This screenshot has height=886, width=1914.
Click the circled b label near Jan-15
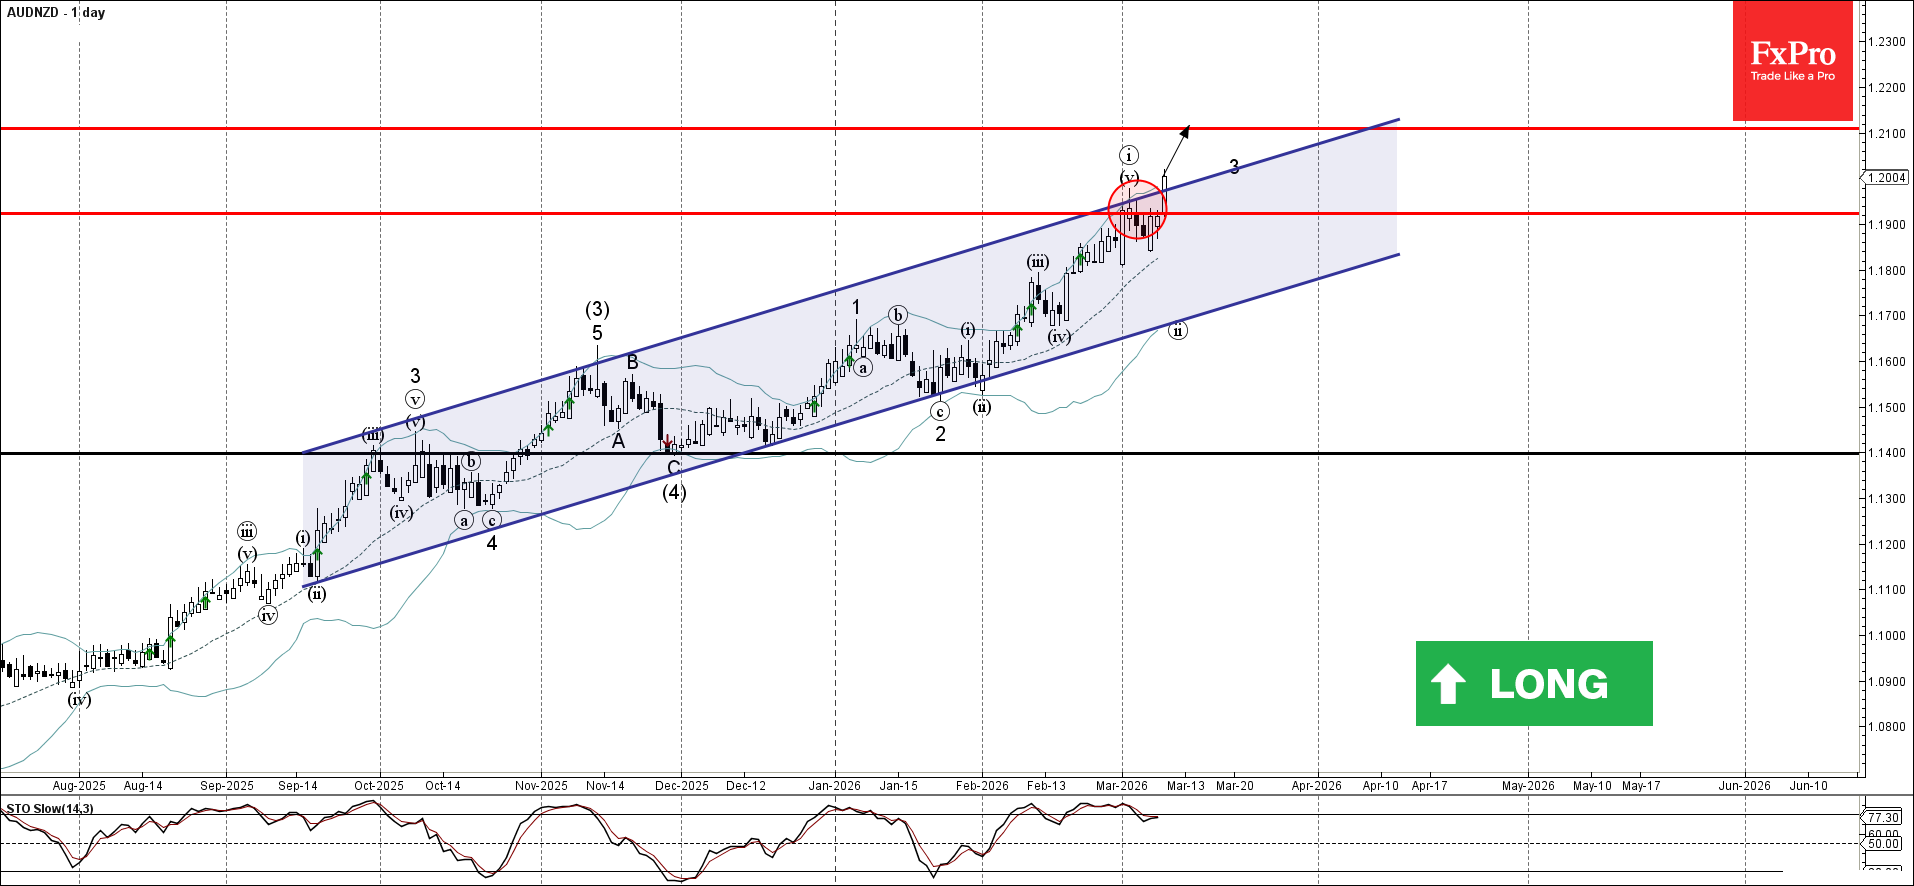tap(898, 316)
